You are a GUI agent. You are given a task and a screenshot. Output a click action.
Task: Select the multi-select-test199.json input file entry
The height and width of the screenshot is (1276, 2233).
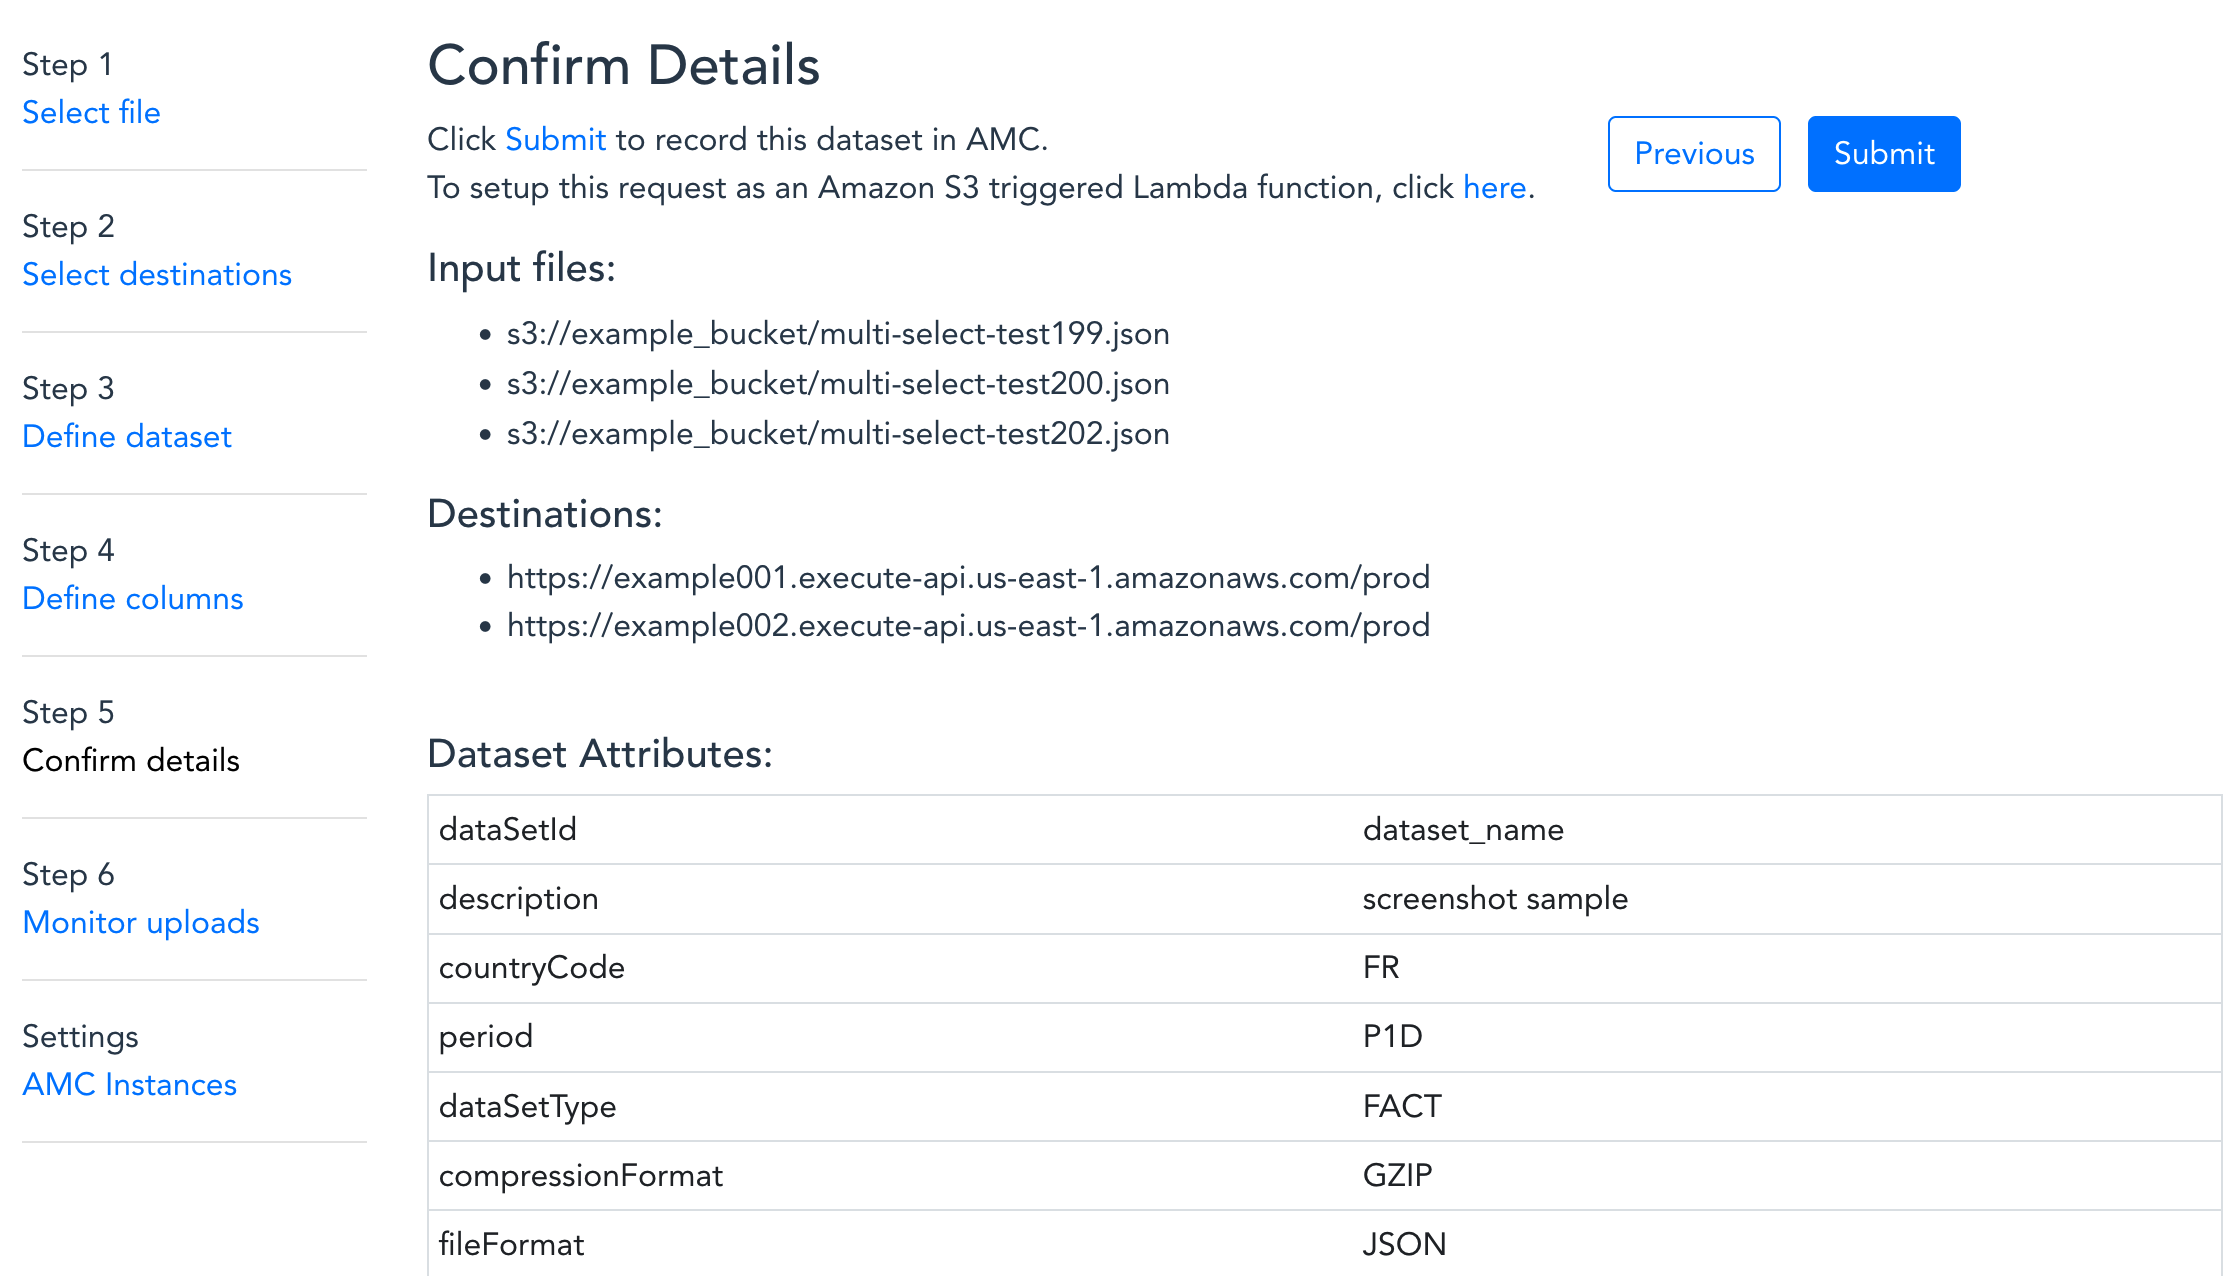[x=838, y=333]
